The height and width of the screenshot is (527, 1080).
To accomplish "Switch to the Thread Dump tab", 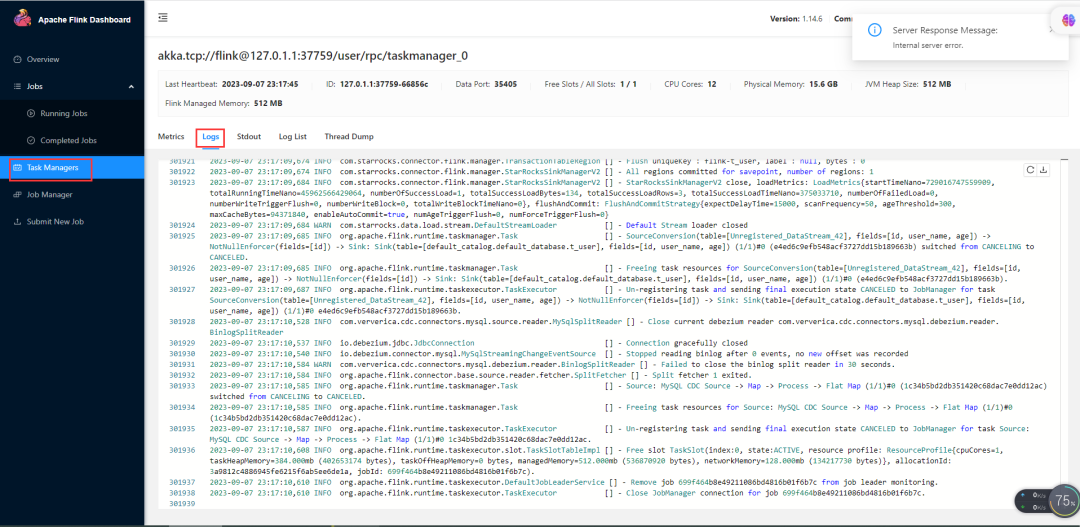I will click(349, 136).
